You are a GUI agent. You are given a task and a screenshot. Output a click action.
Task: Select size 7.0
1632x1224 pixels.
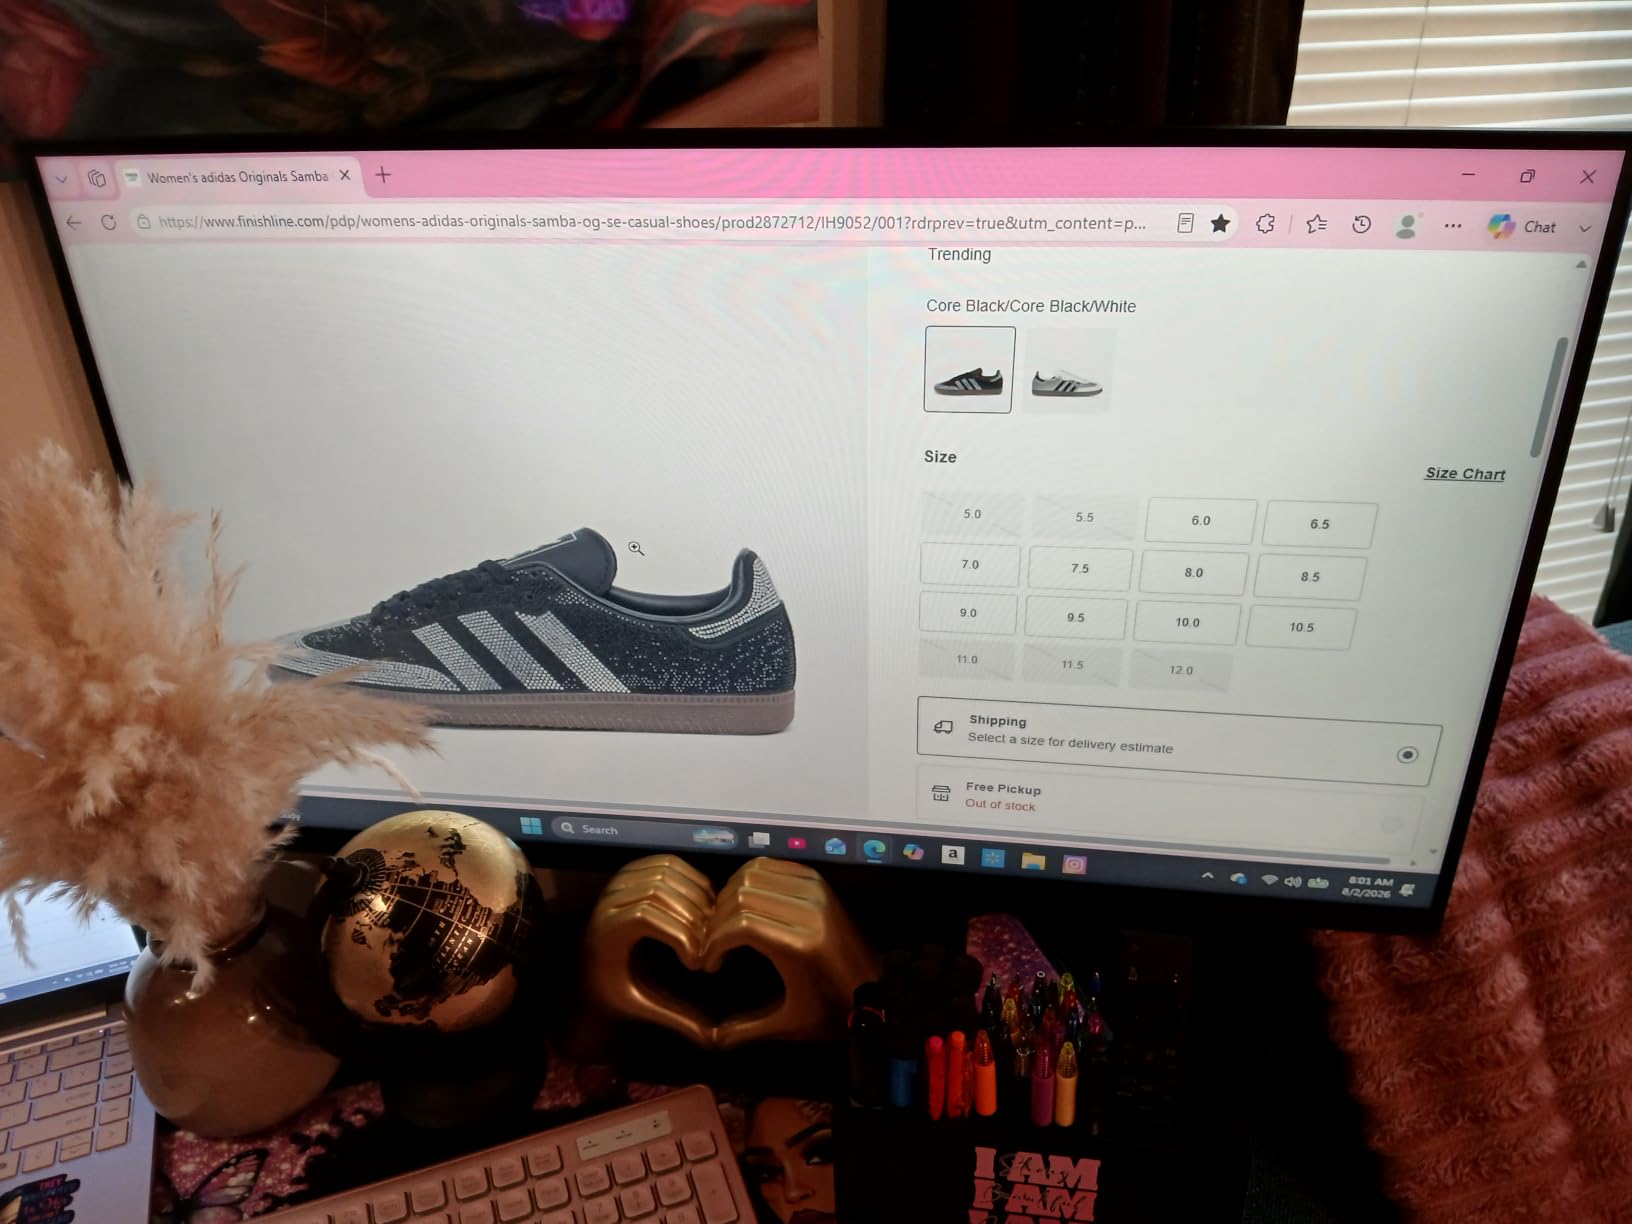tap(970, 564)
